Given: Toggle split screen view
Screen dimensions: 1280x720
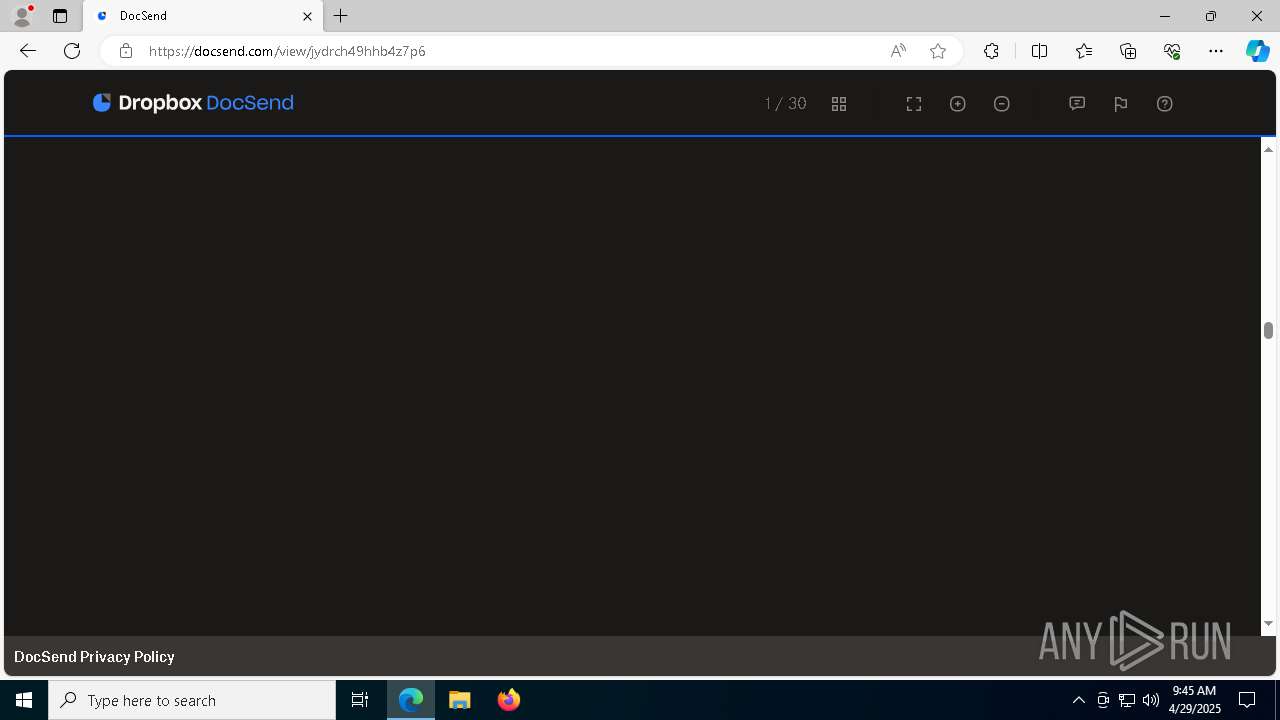Looking at the screenshot, I should pyautogui.click(x=1039, y=51).
